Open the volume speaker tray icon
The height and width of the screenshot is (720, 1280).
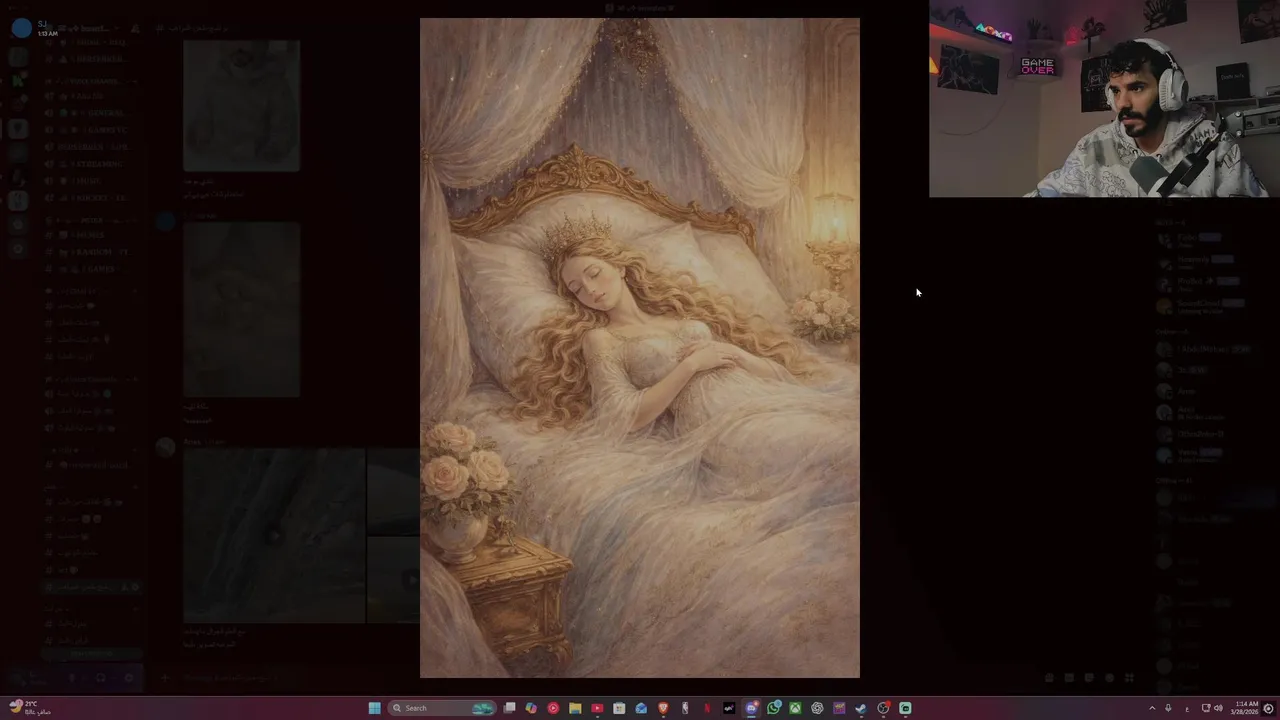1218,708
